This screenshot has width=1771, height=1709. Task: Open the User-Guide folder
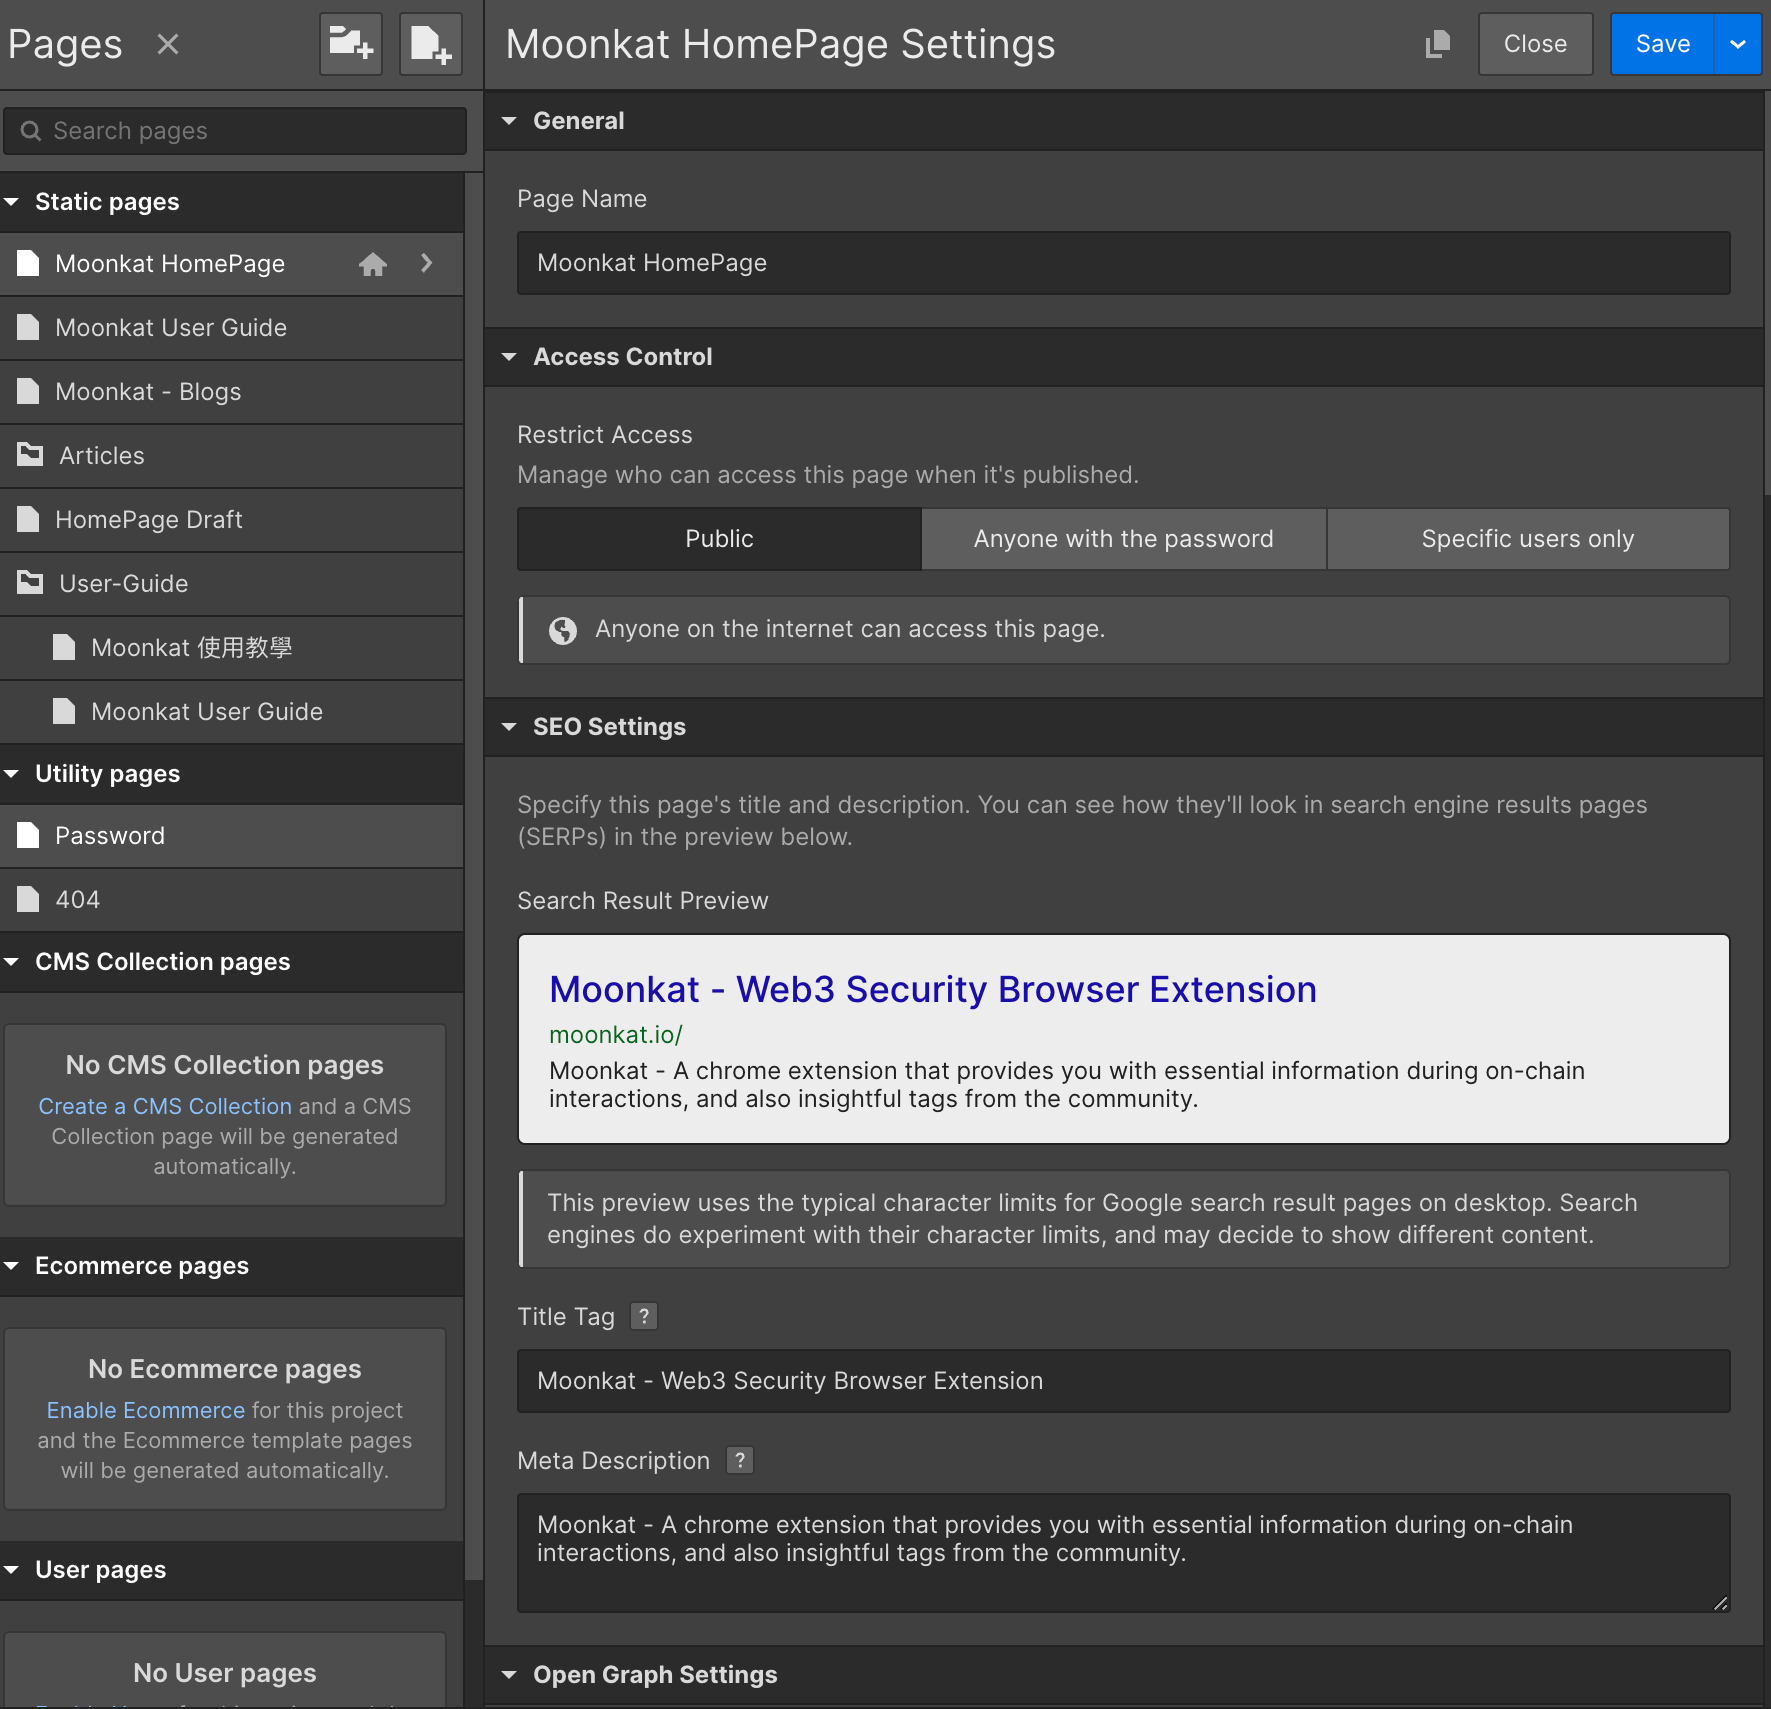tap(231, 584)
